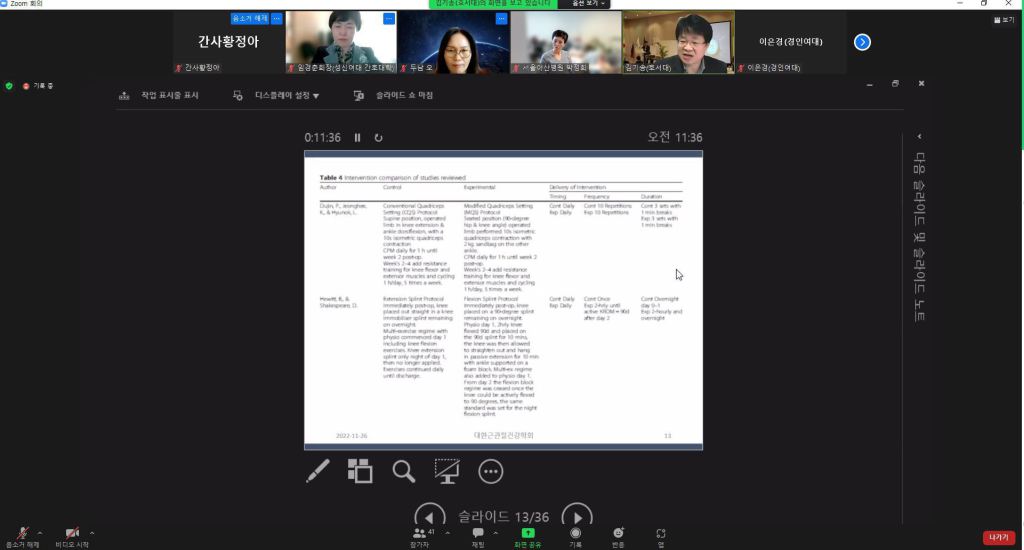Select 서울아산병원 박정희 video thumbnail
This screenshot has height=550, width=1024.
coord(566,42)
